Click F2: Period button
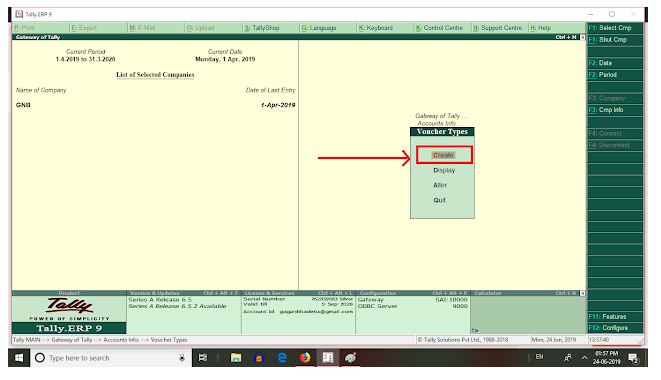The height and width of the screenshot is (380, 661). (615, 75)
